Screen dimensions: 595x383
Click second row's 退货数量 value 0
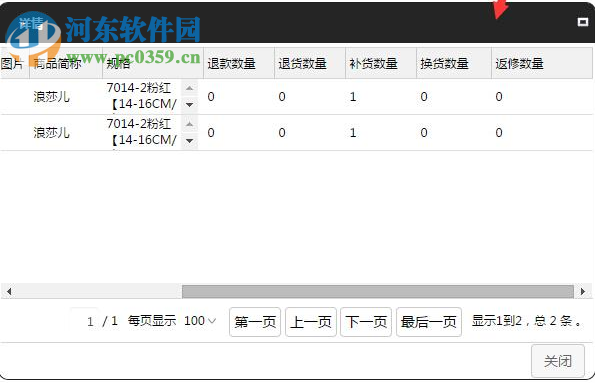(282, 133)
